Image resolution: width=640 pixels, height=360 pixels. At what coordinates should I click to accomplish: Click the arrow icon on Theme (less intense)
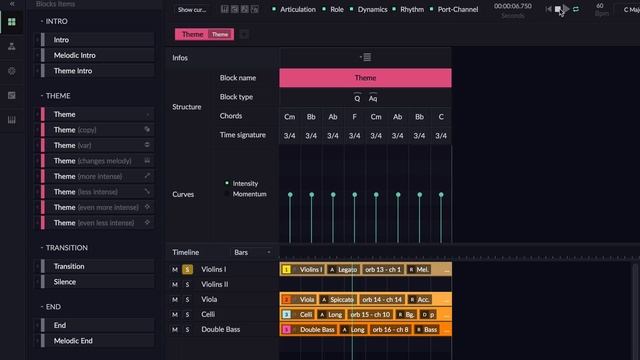(147, 191)
